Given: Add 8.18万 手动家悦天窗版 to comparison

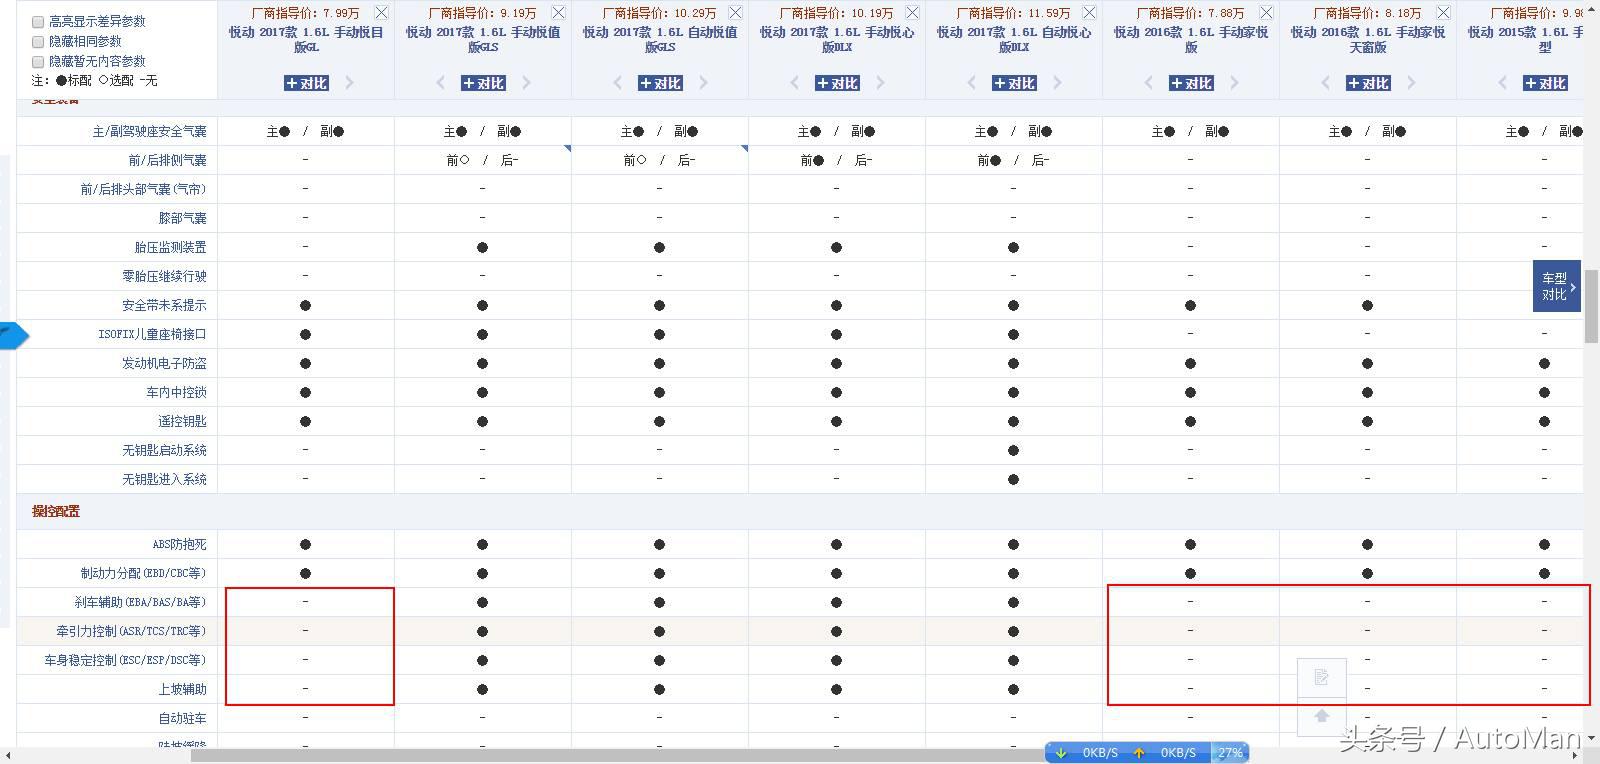Looking at the screenshot, I should coord(1368,83).
